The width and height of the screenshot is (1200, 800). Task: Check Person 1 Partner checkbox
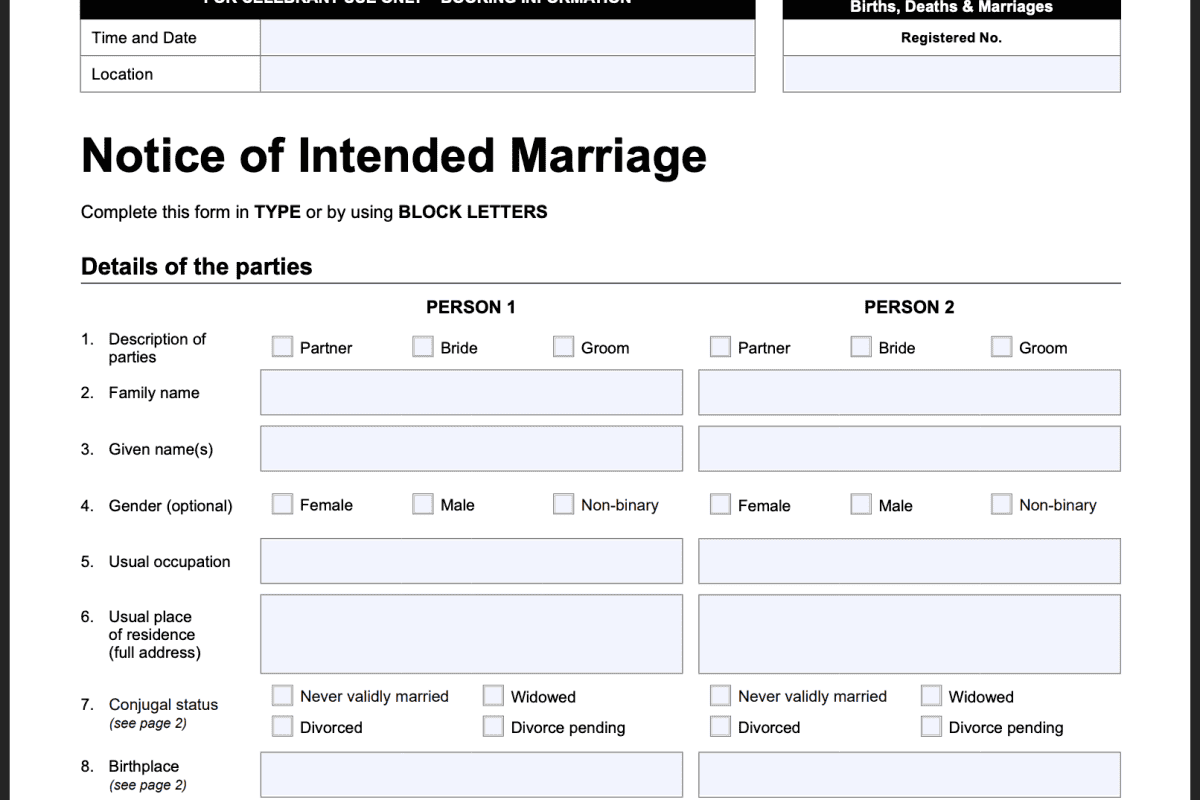click(x=282, y=347)
